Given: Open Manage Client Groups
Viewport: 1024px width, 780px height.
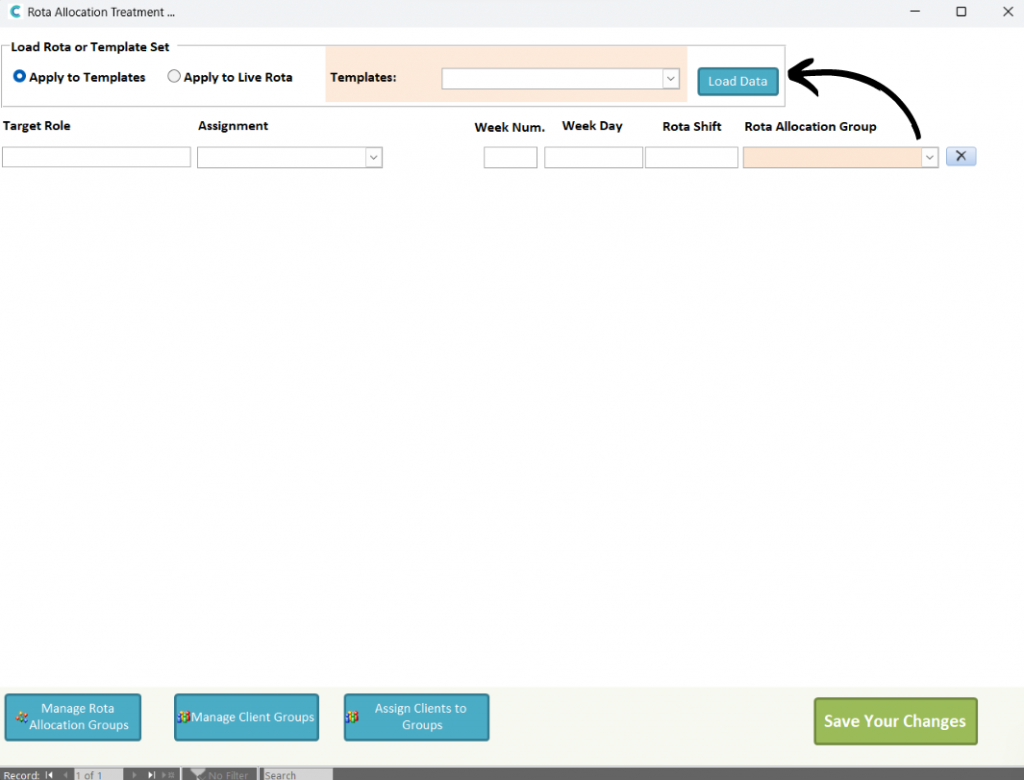Looking at the screenshot, I should click(x=246, y=717).
